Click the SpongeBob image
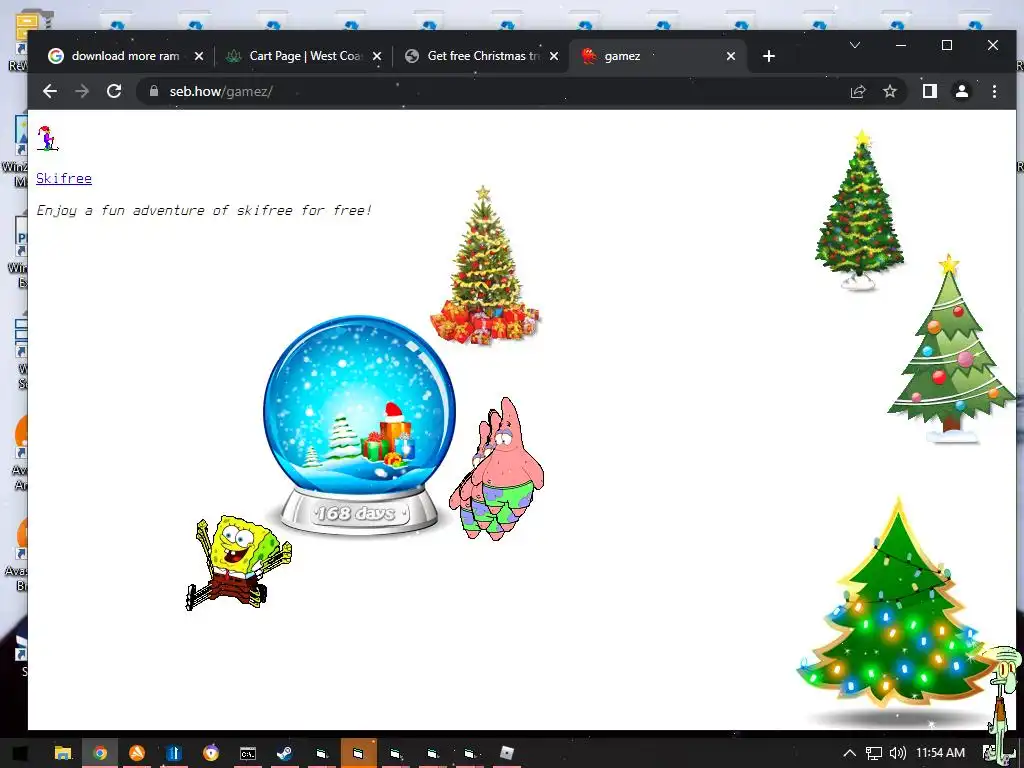The height and width of the screenshot is (768, 1024). (238, 562)
